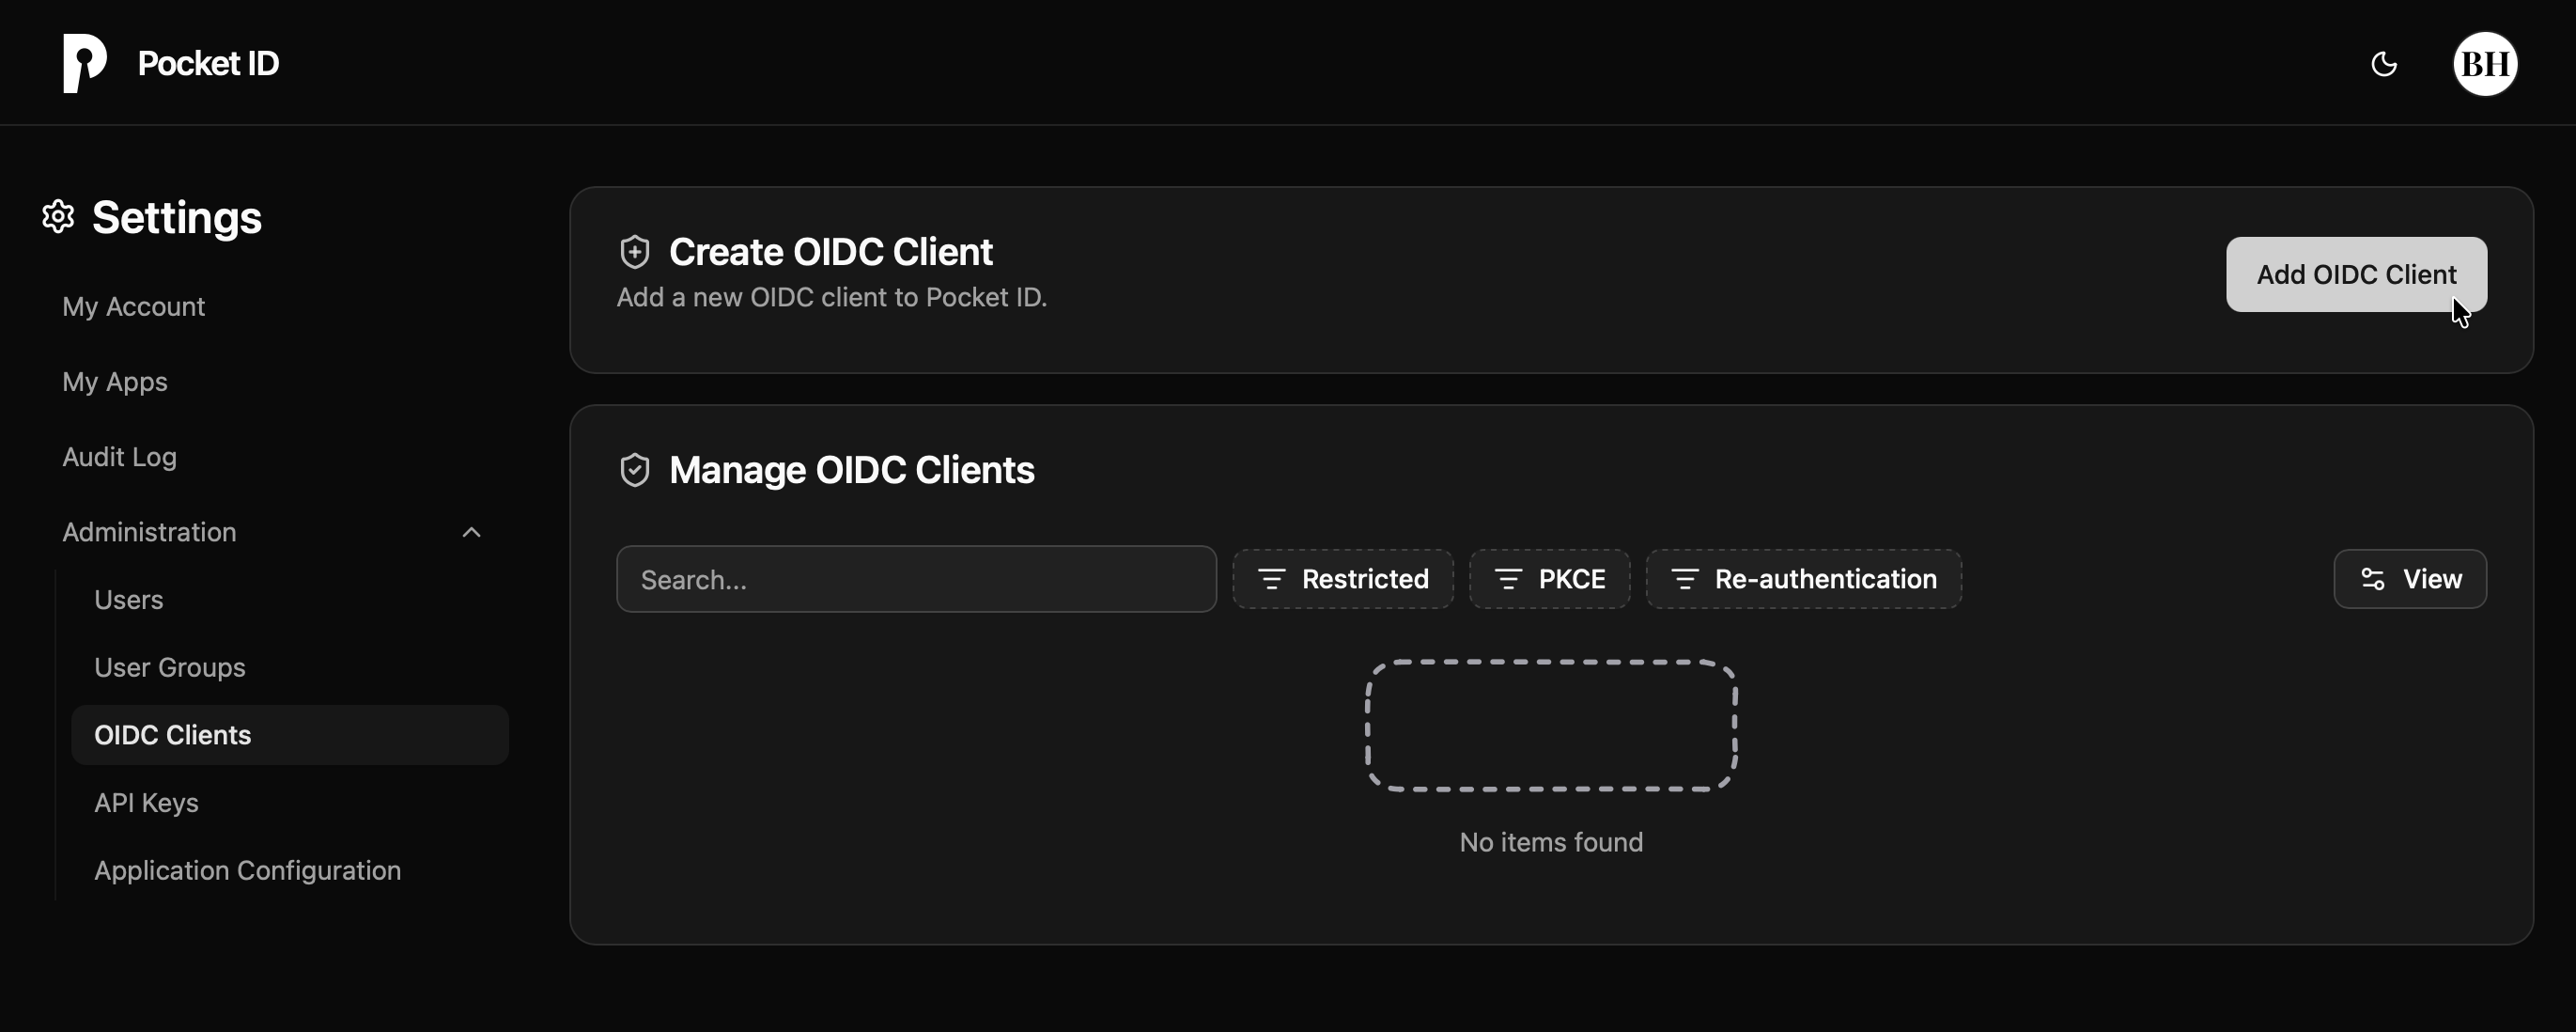Toggle dark mode via the moon icon
Viewport: 2576px width, 1032px height.
coord(2385,63)
